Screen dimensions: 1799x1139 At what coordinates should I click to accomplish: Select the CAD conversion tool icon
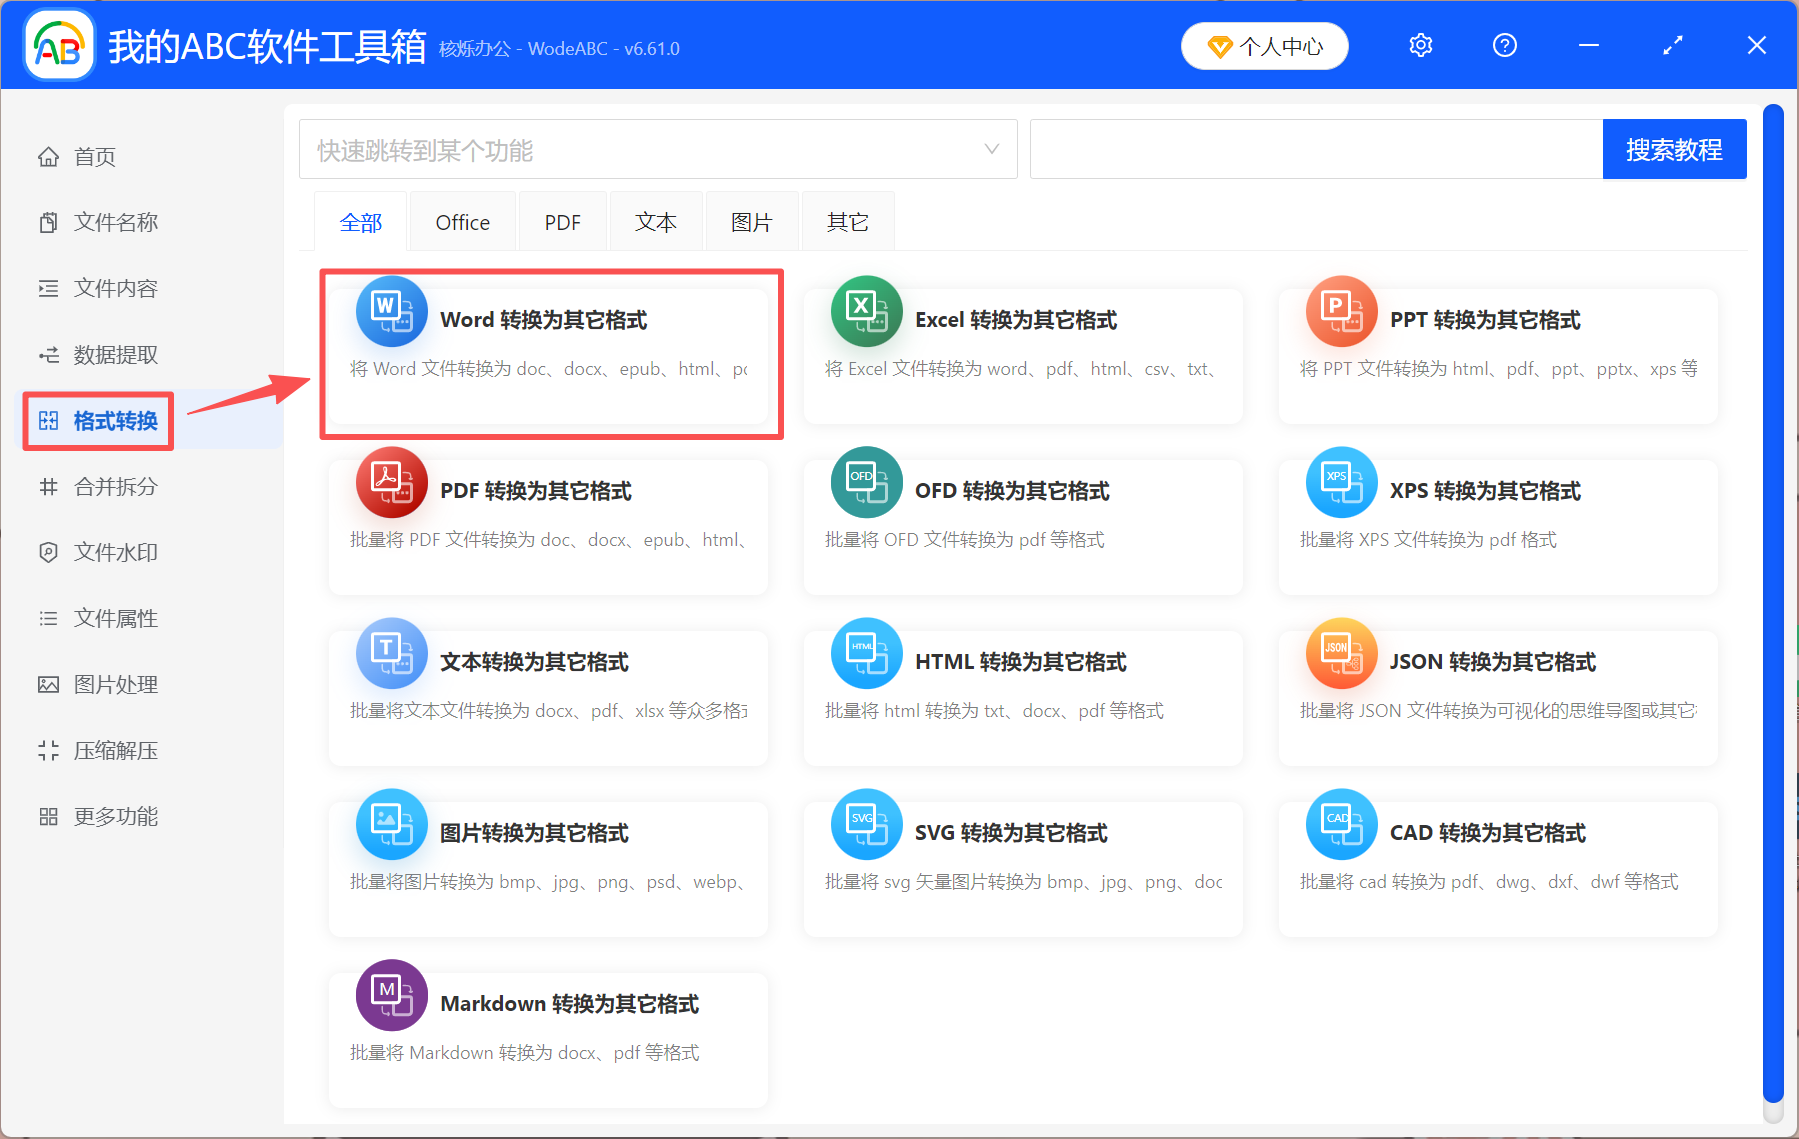click(x=1340, y=824)
